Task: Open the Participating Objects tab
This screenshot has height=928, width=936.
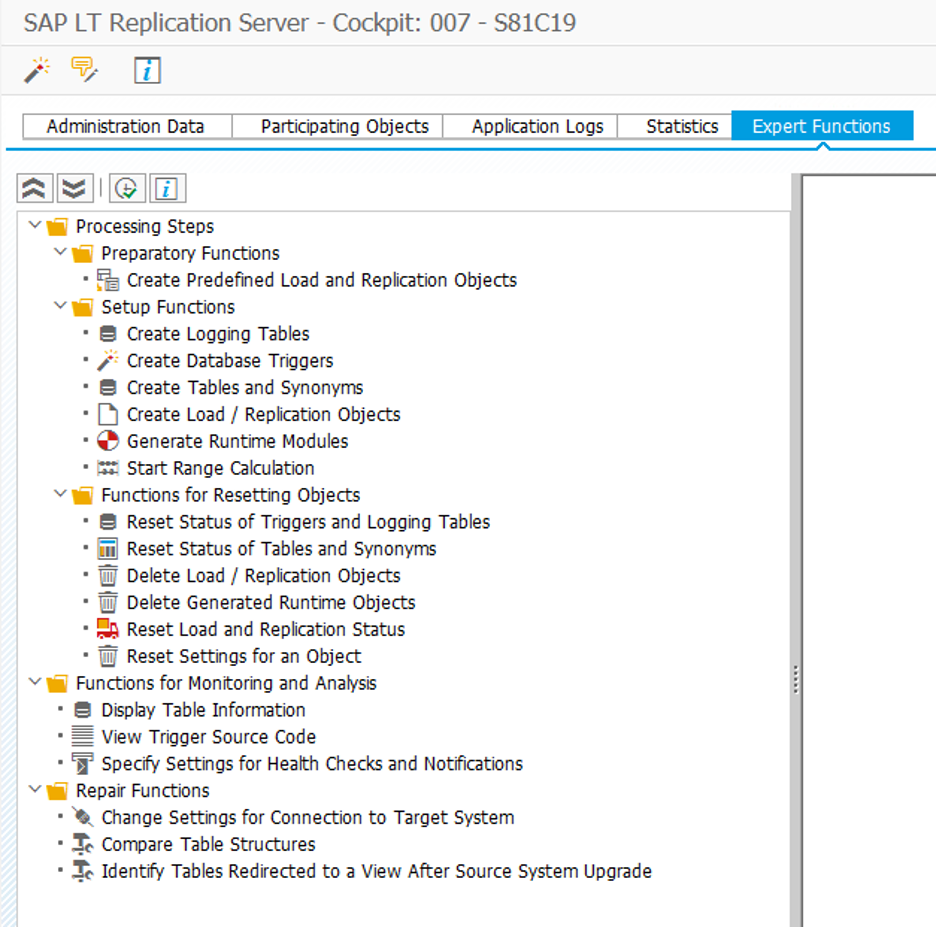Action: pyautogui.click(x=337, y=127)
